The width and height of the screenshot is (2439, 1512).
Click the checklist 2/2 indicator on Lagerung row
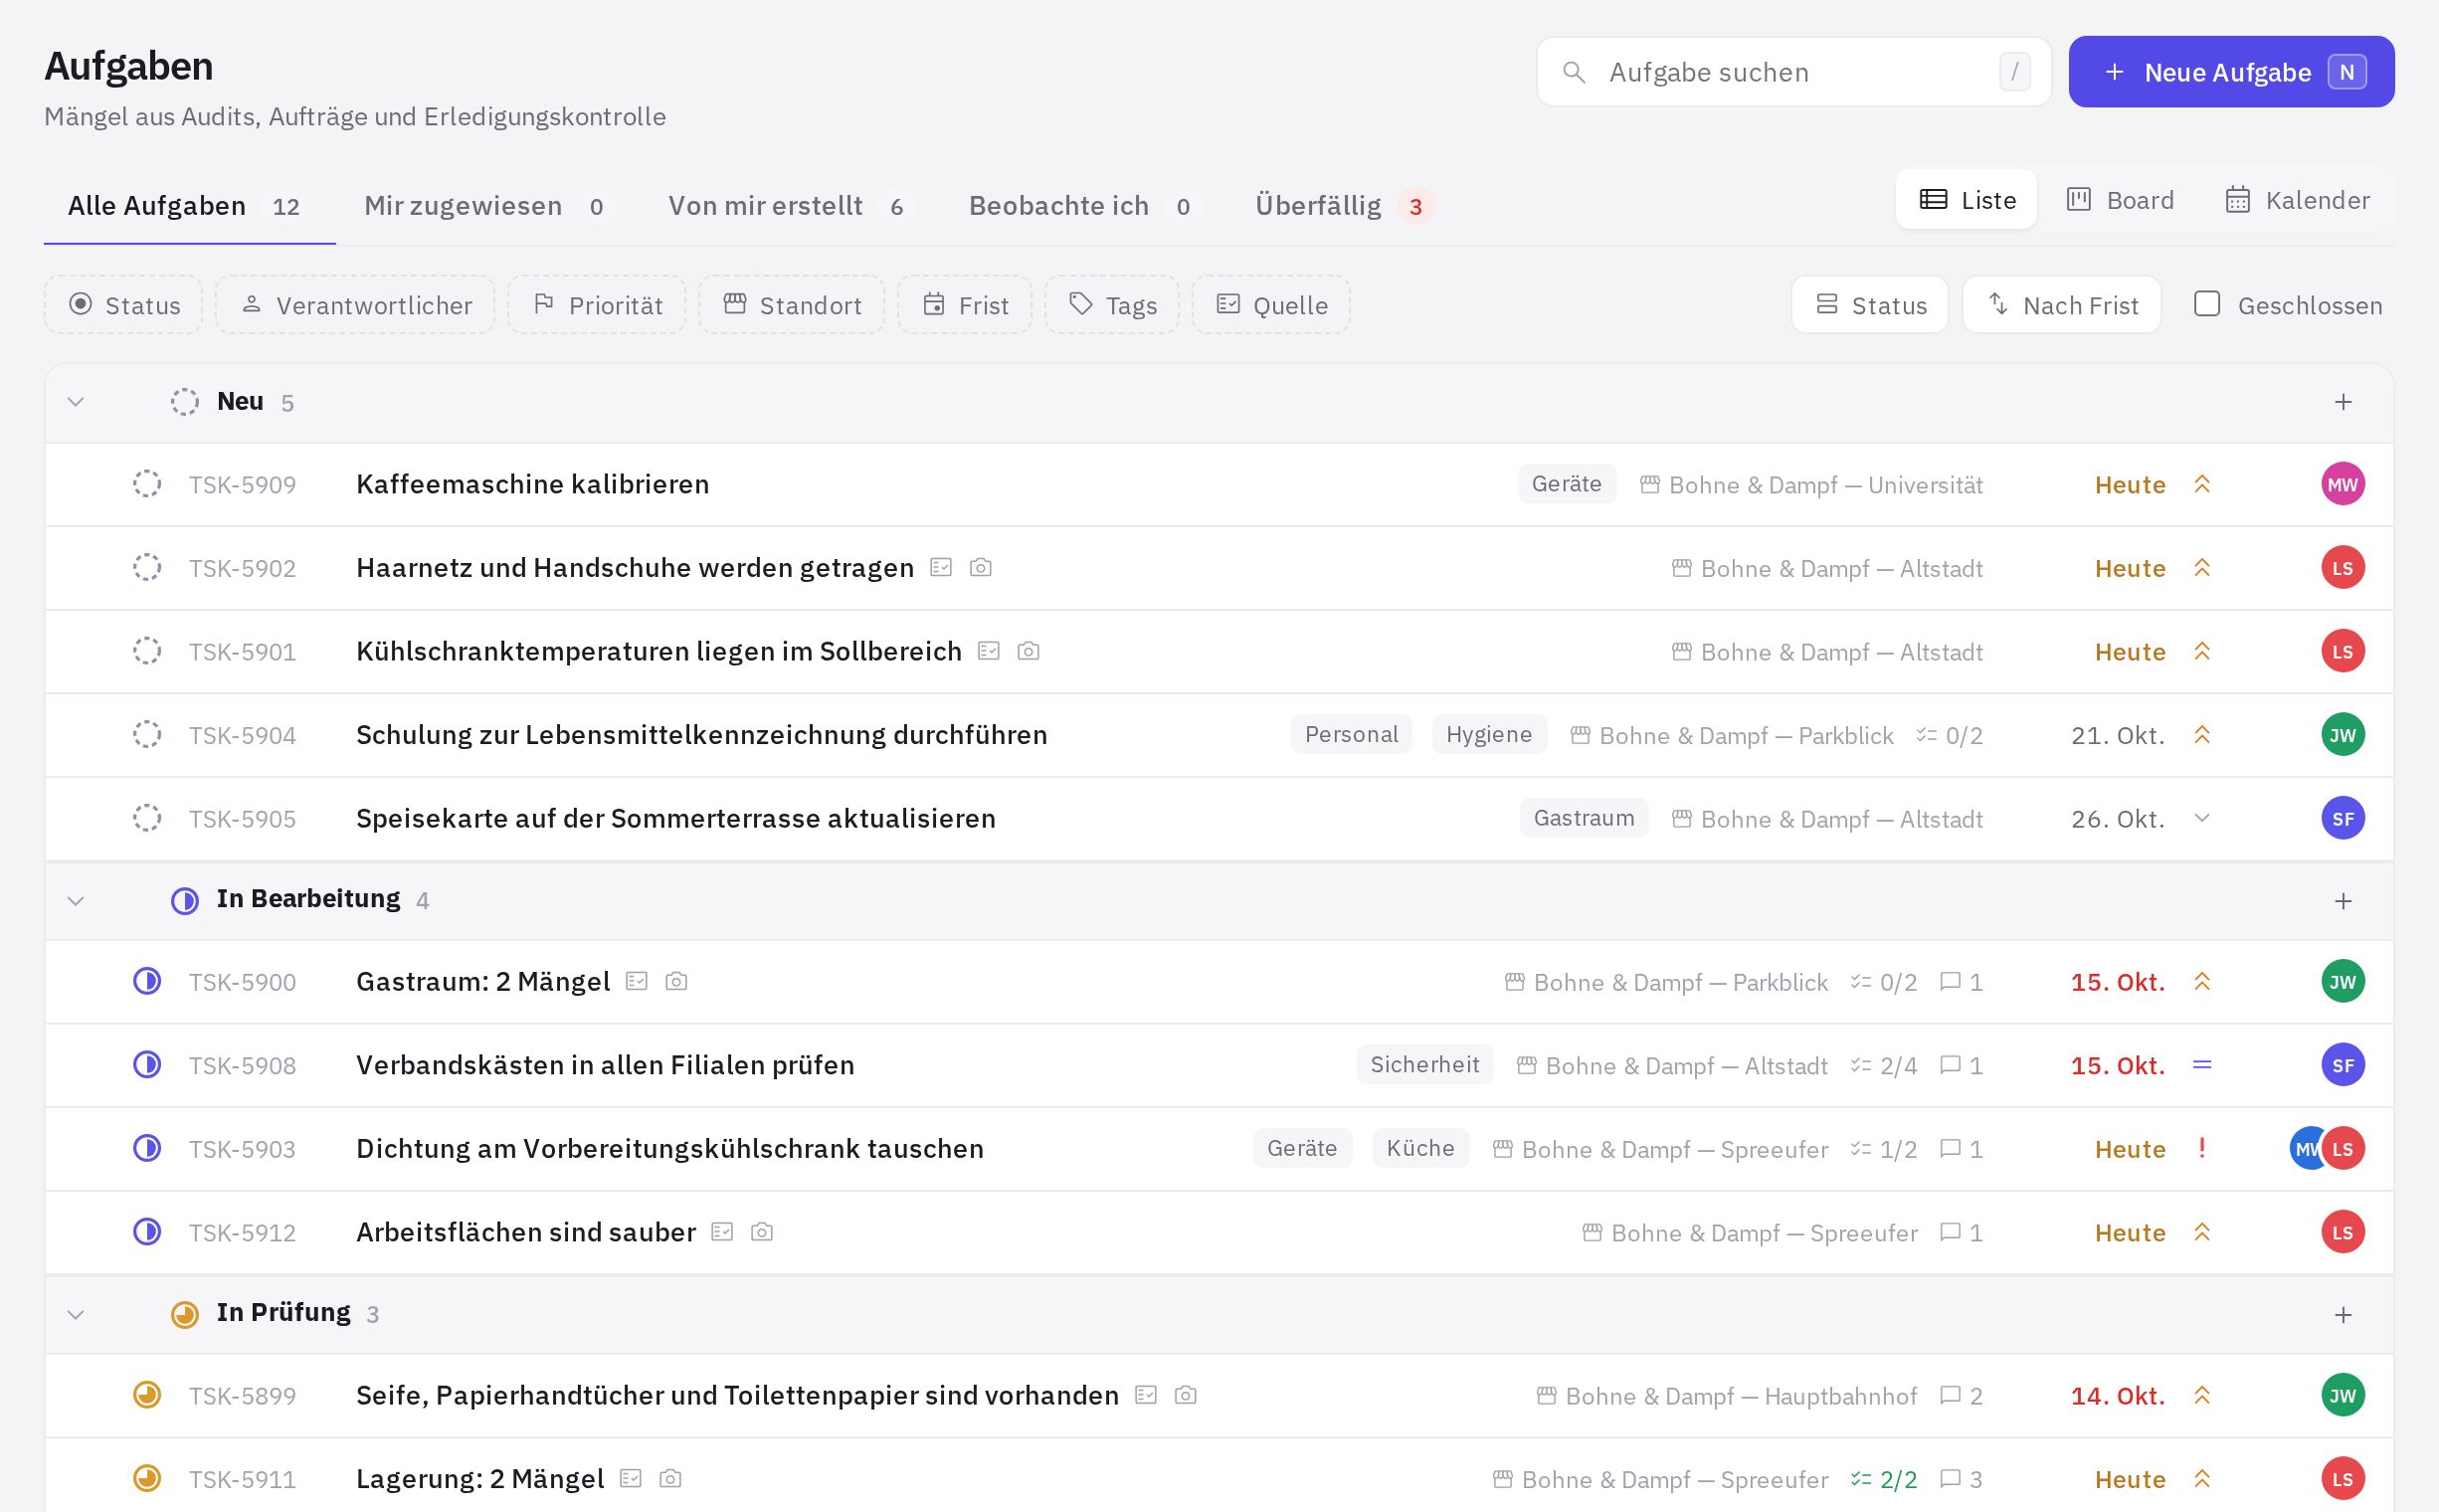1884,1479
